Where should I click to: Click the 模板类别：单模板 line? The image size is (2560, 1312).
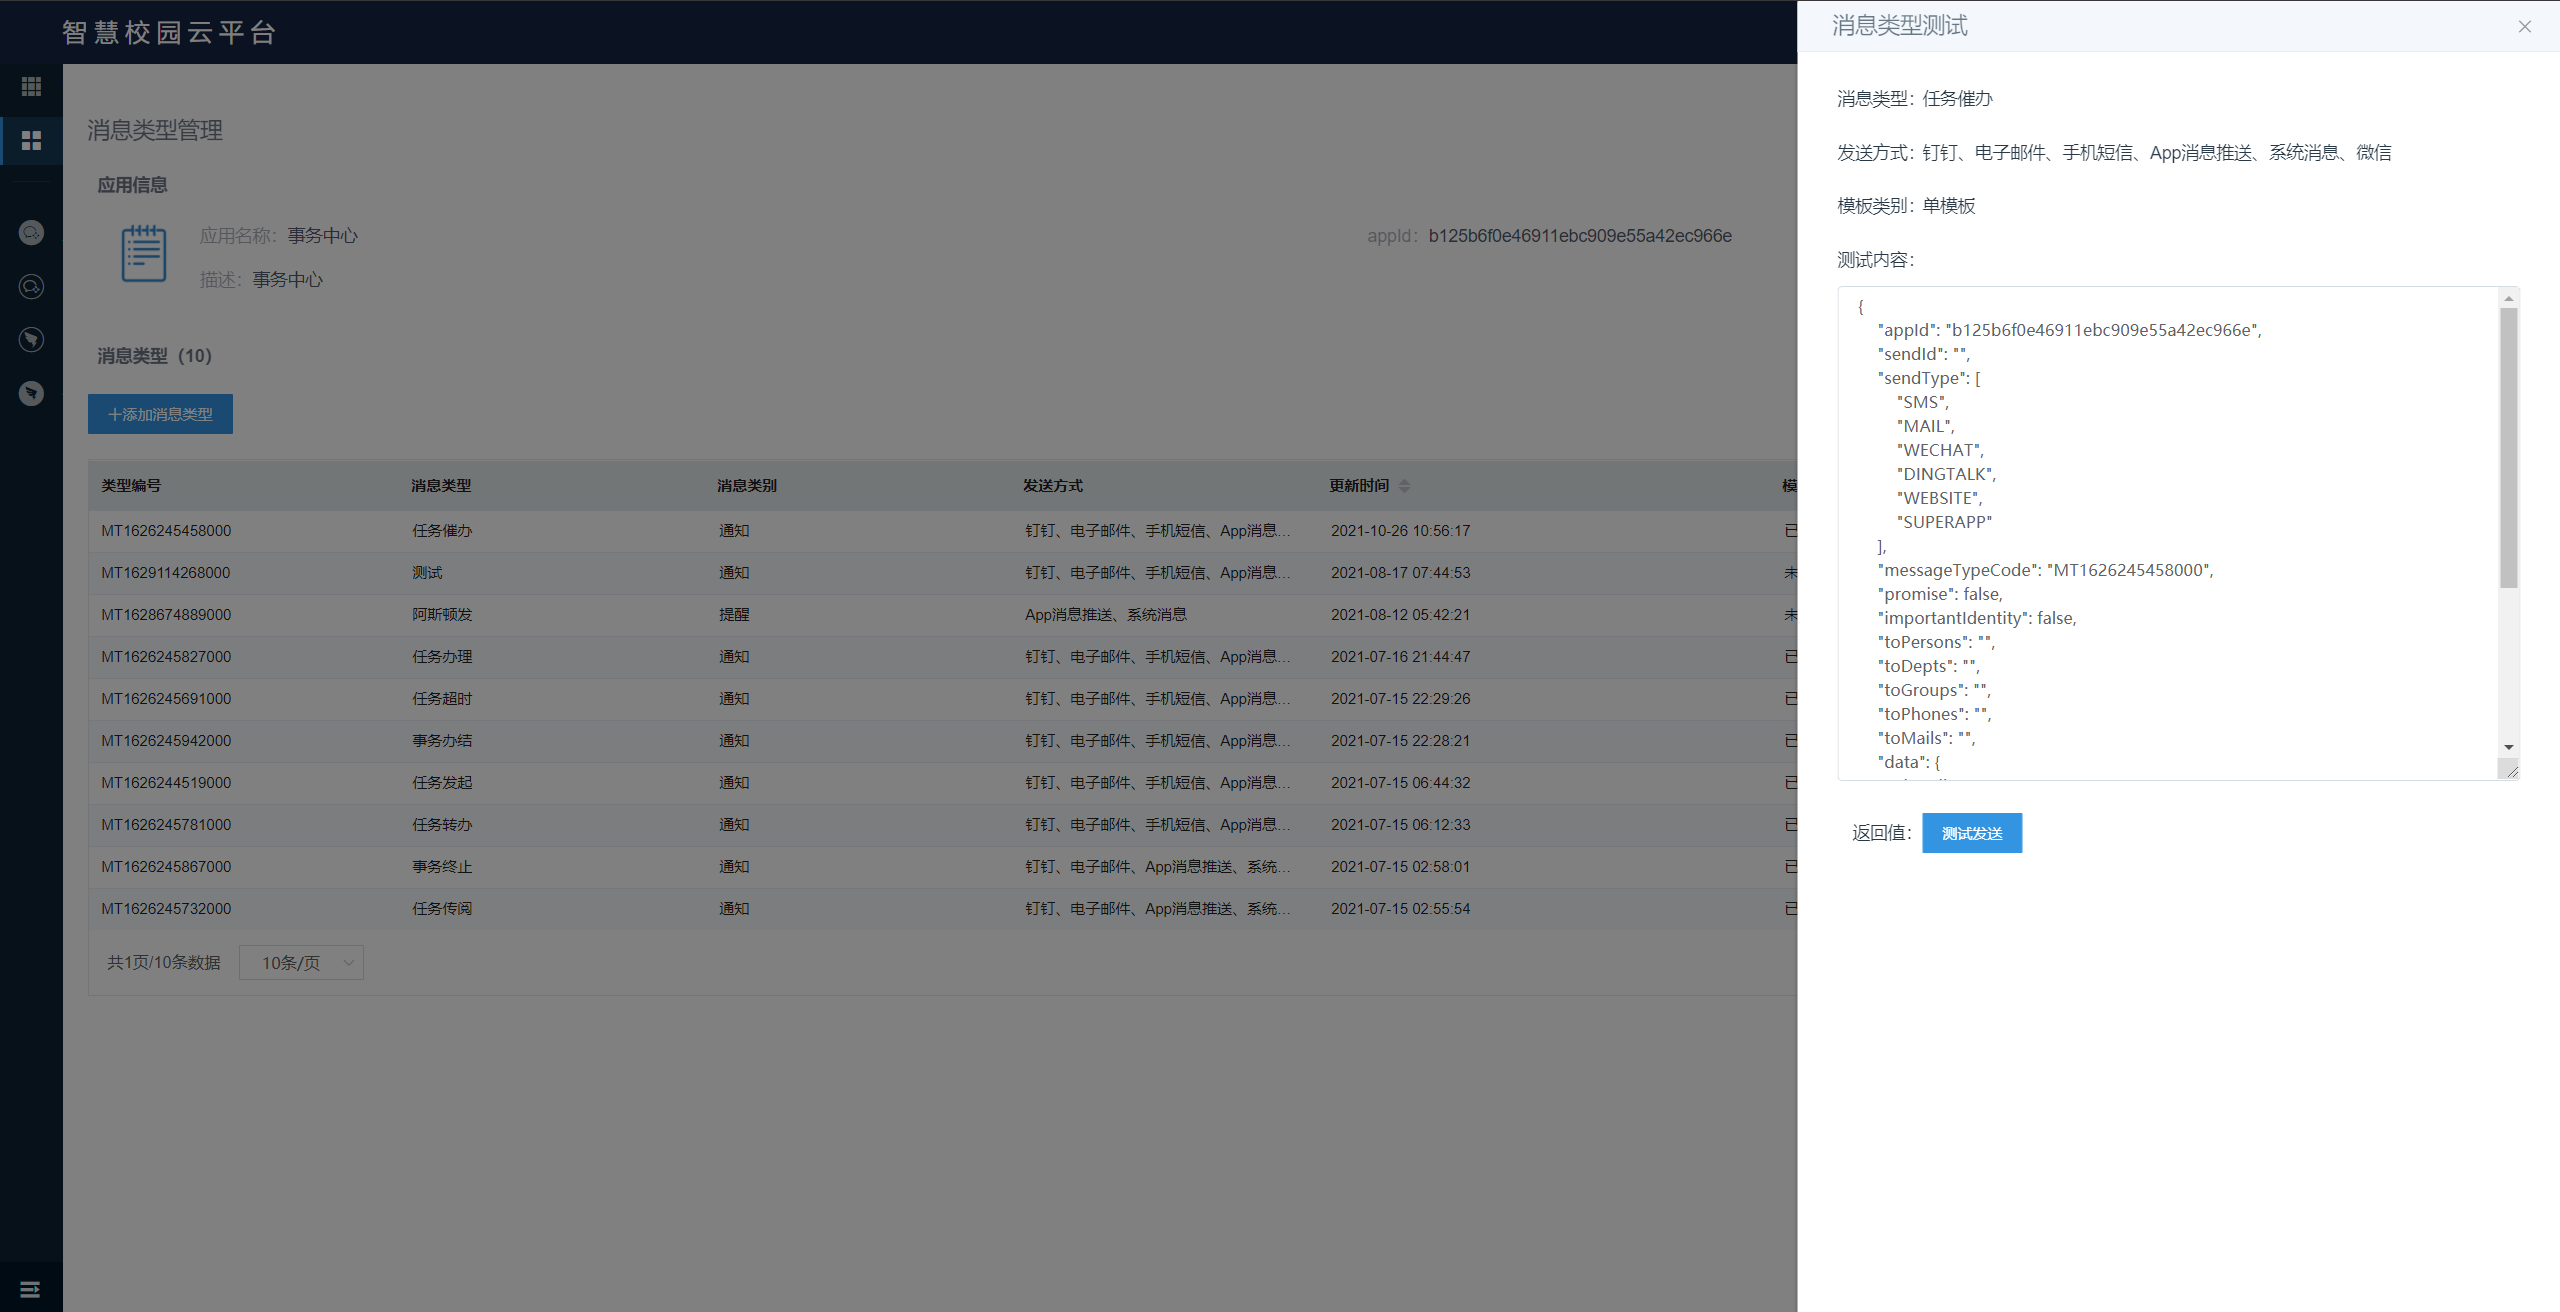tap(1906, 206)
